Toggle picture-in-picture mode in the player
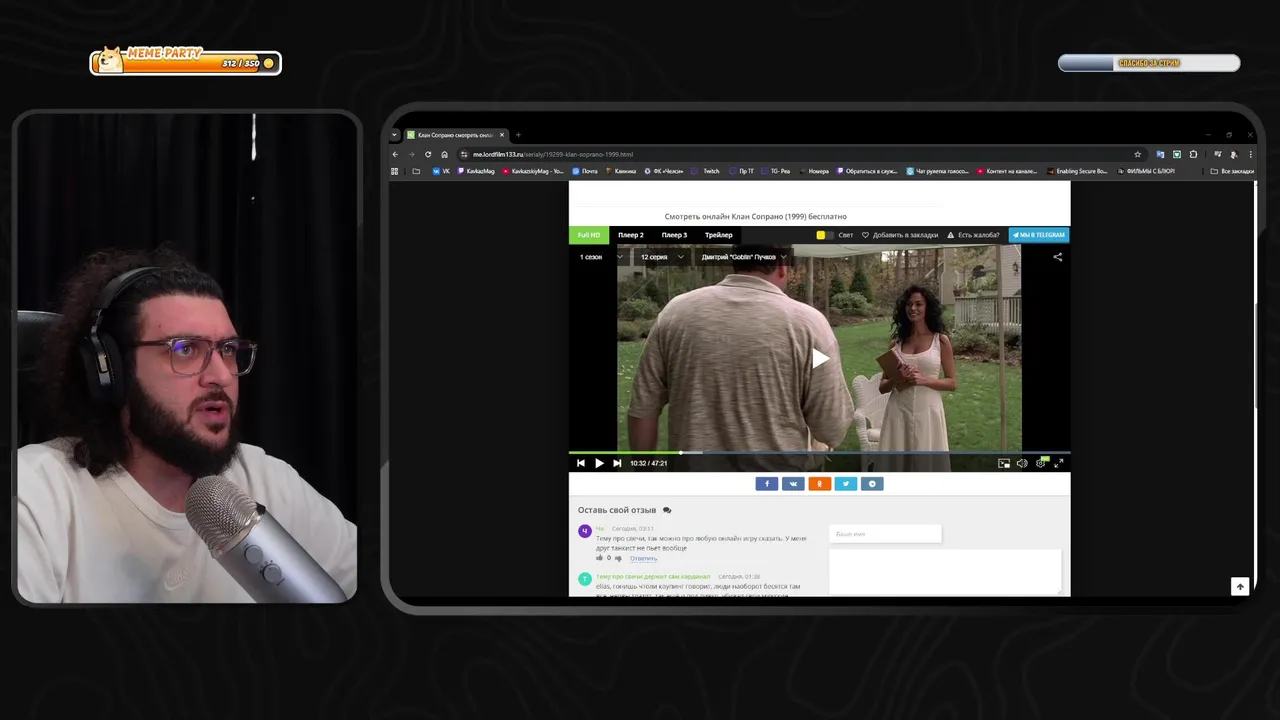Screen dimensions: 1280x720 1004,463
